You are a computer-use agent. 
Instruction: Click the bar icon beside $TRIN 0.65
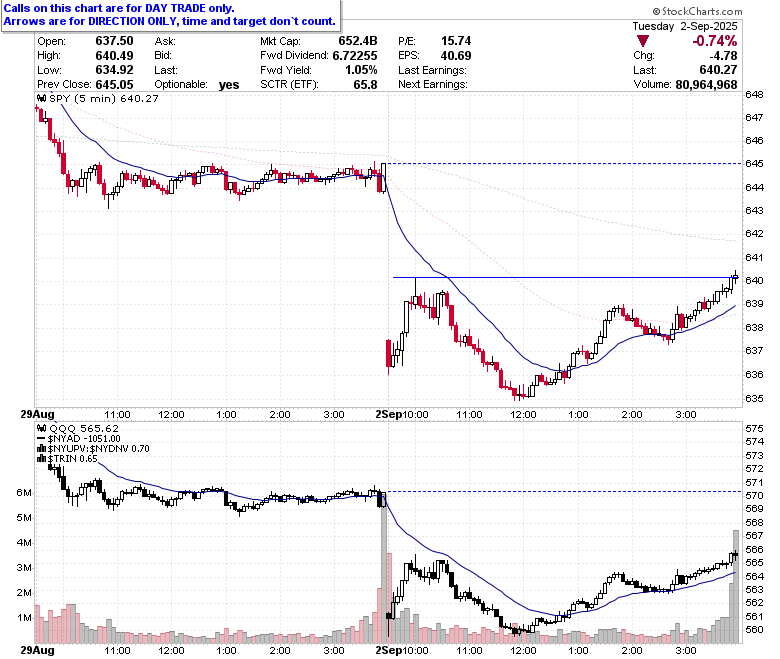(42, 459)
